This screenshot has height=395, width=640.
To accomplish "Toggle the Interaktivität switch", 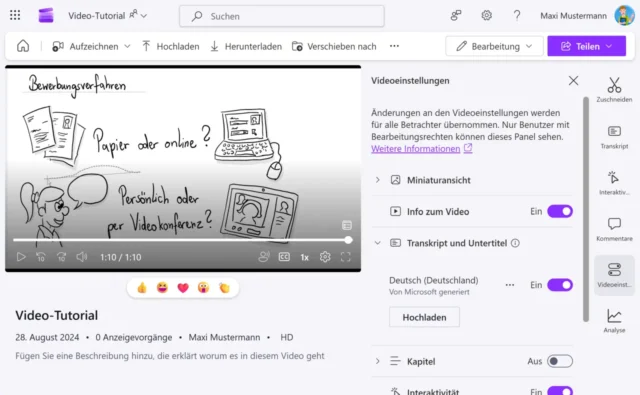I will click(560, 391).
